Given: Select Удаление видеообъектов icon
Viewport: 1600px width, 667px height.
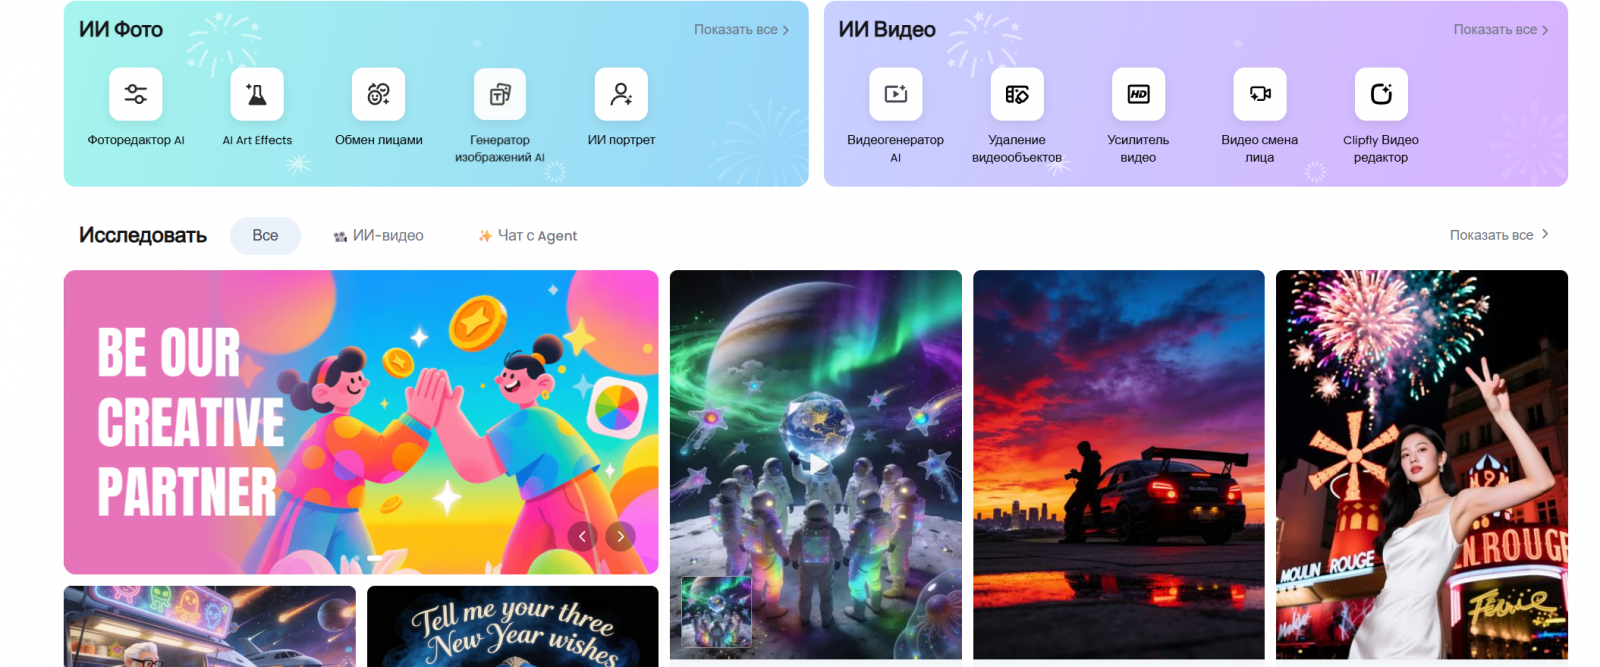Looking at the screenshot, I should coord(1017,94).
